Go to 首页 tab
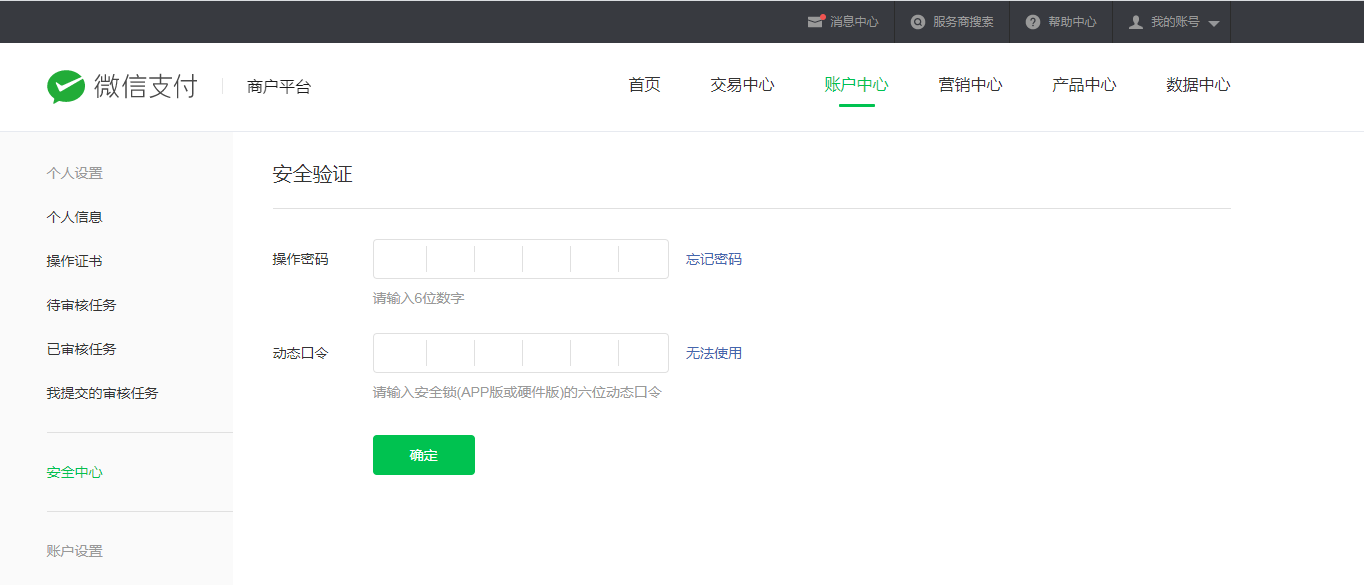1364x585 pixels. [x=644, y=85]
